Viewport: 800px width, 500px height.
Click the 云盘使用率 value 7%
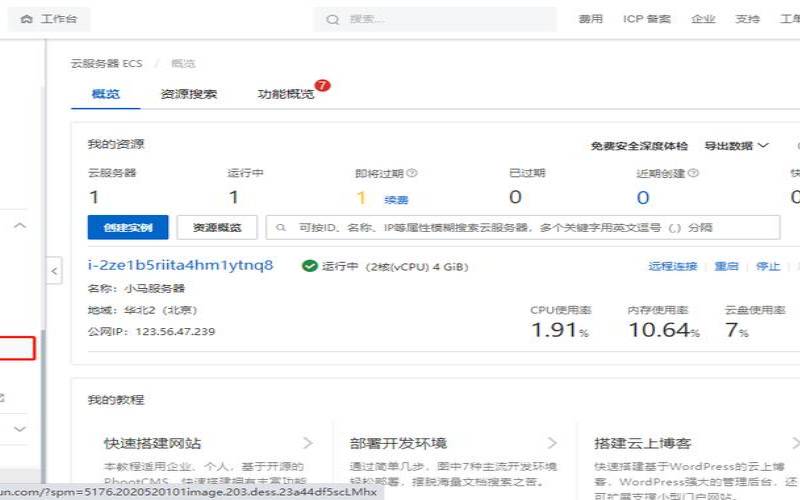737,330
